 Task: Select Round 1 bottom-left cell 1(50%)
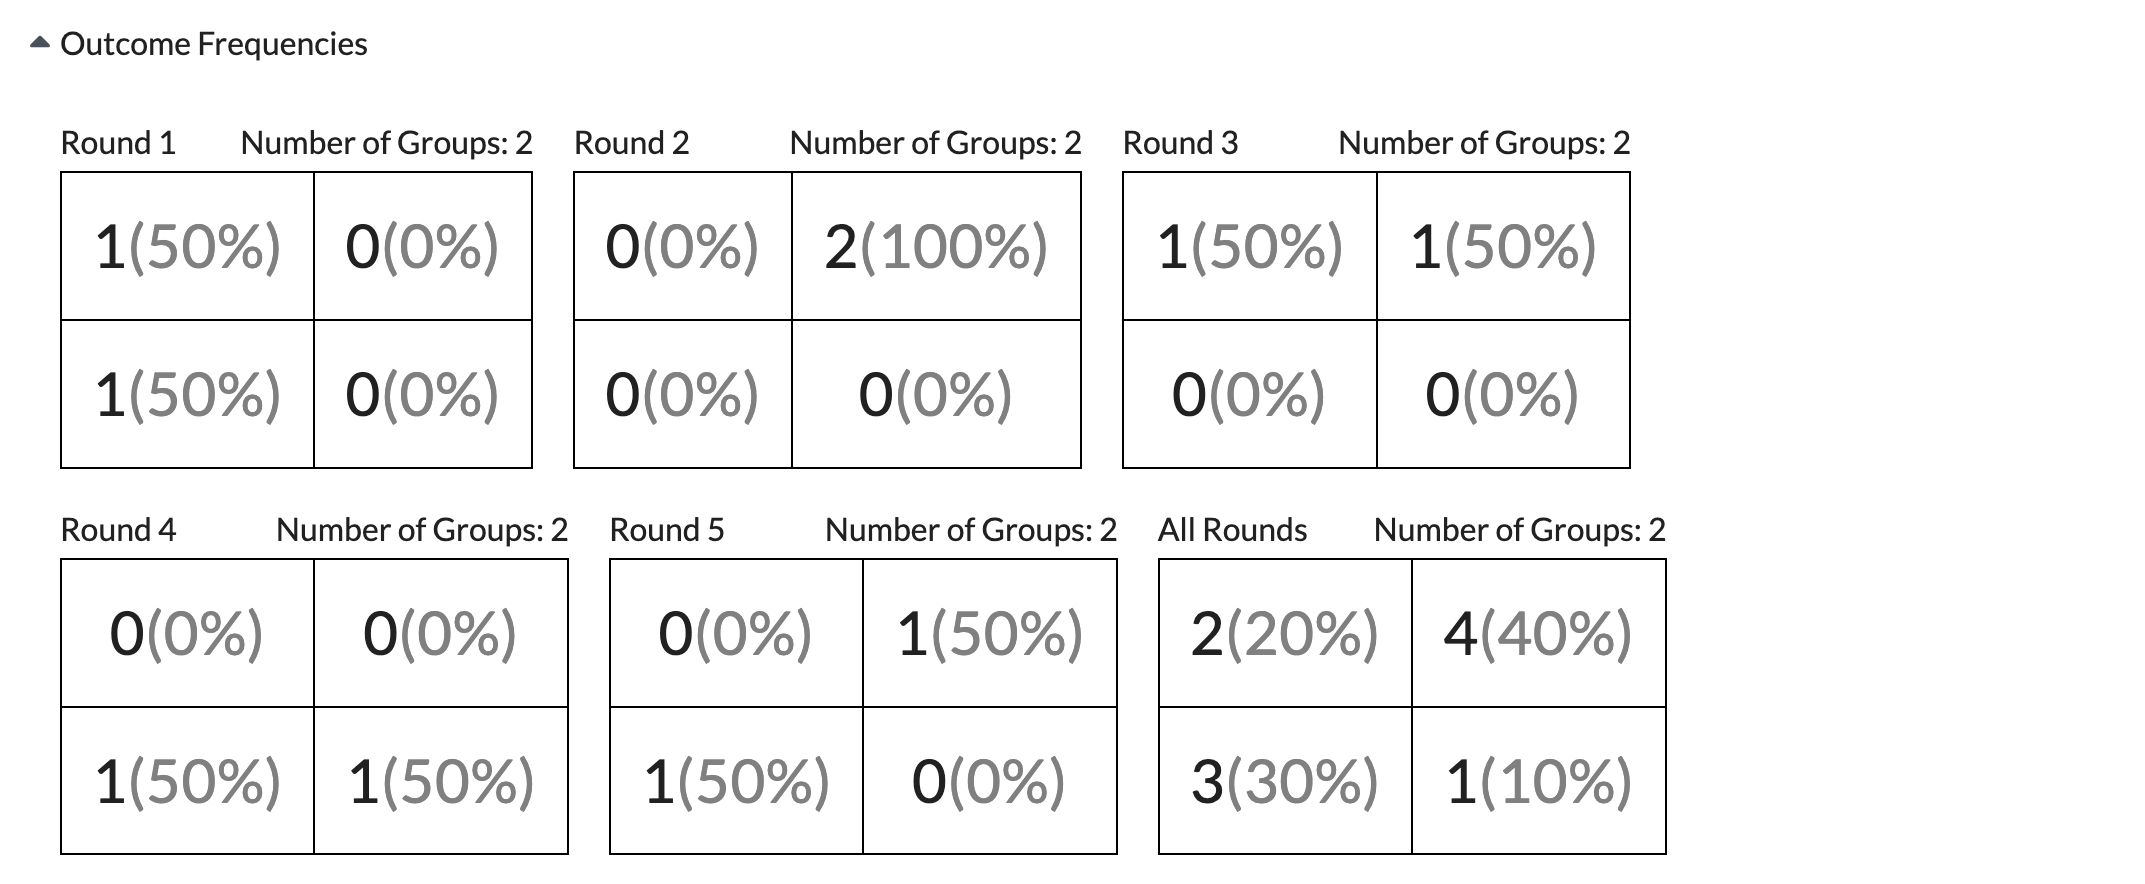(x=188, y=394)
